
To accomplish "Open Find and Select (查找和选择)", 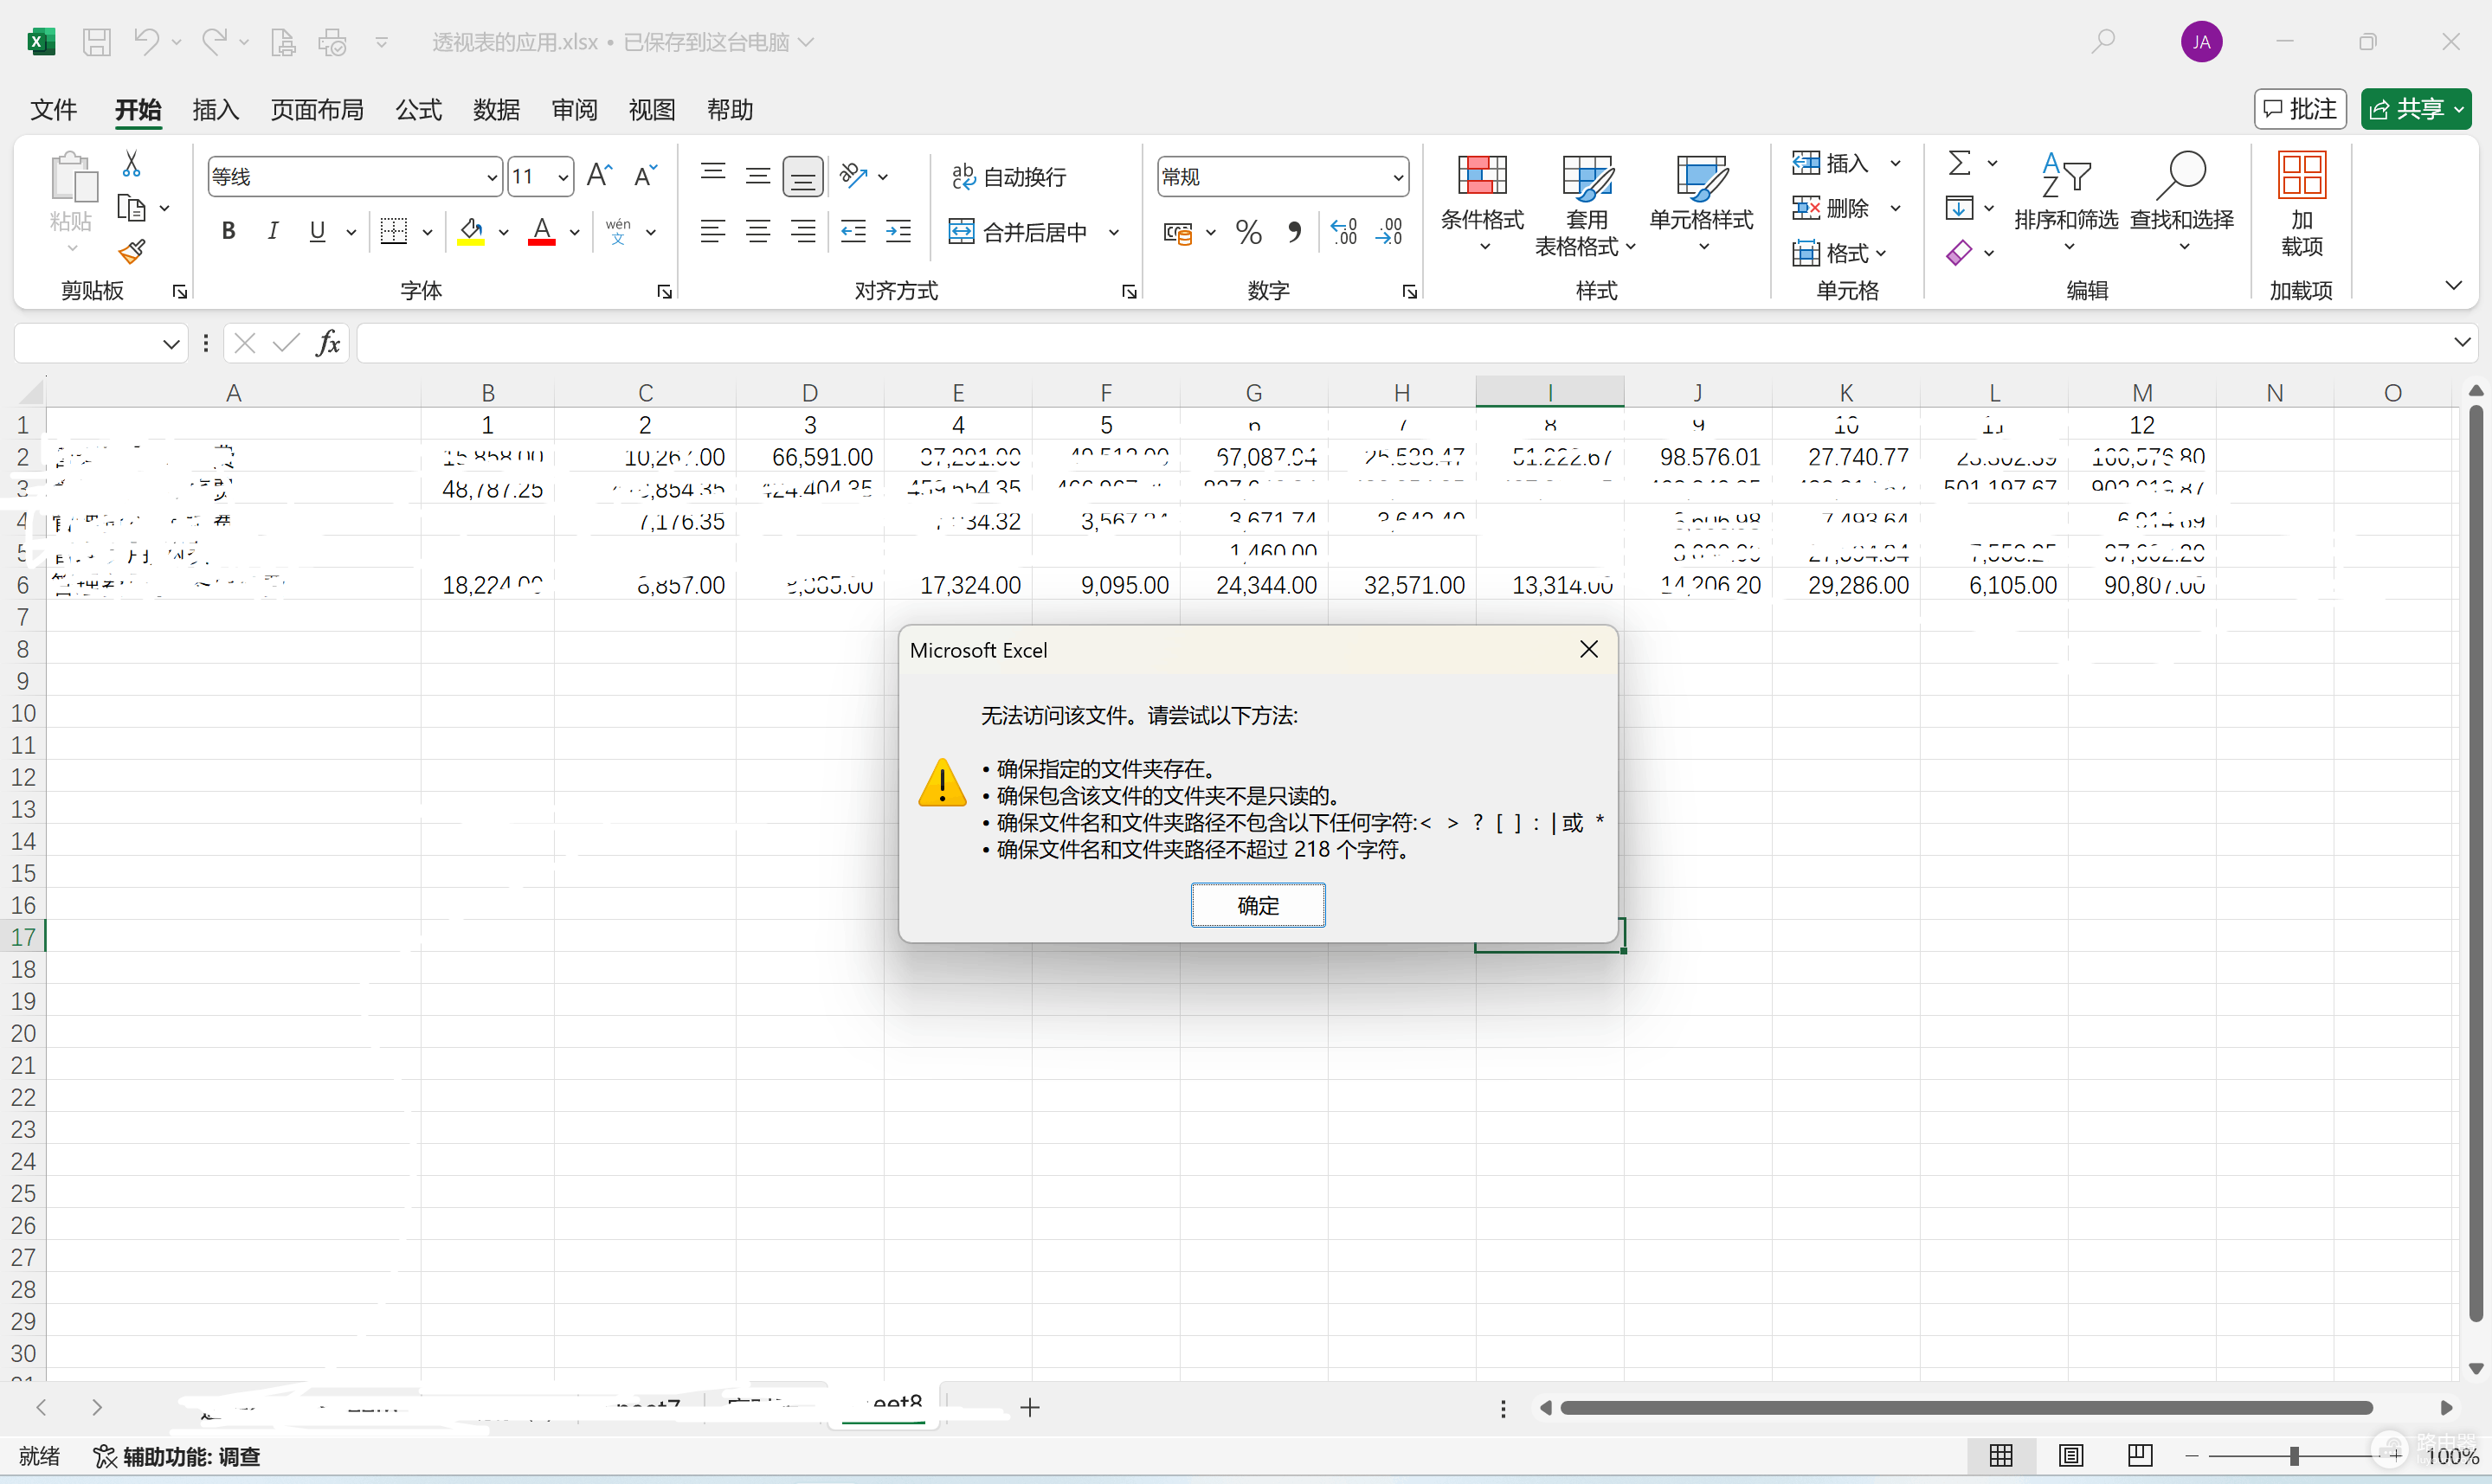I will click(2181, 204).
